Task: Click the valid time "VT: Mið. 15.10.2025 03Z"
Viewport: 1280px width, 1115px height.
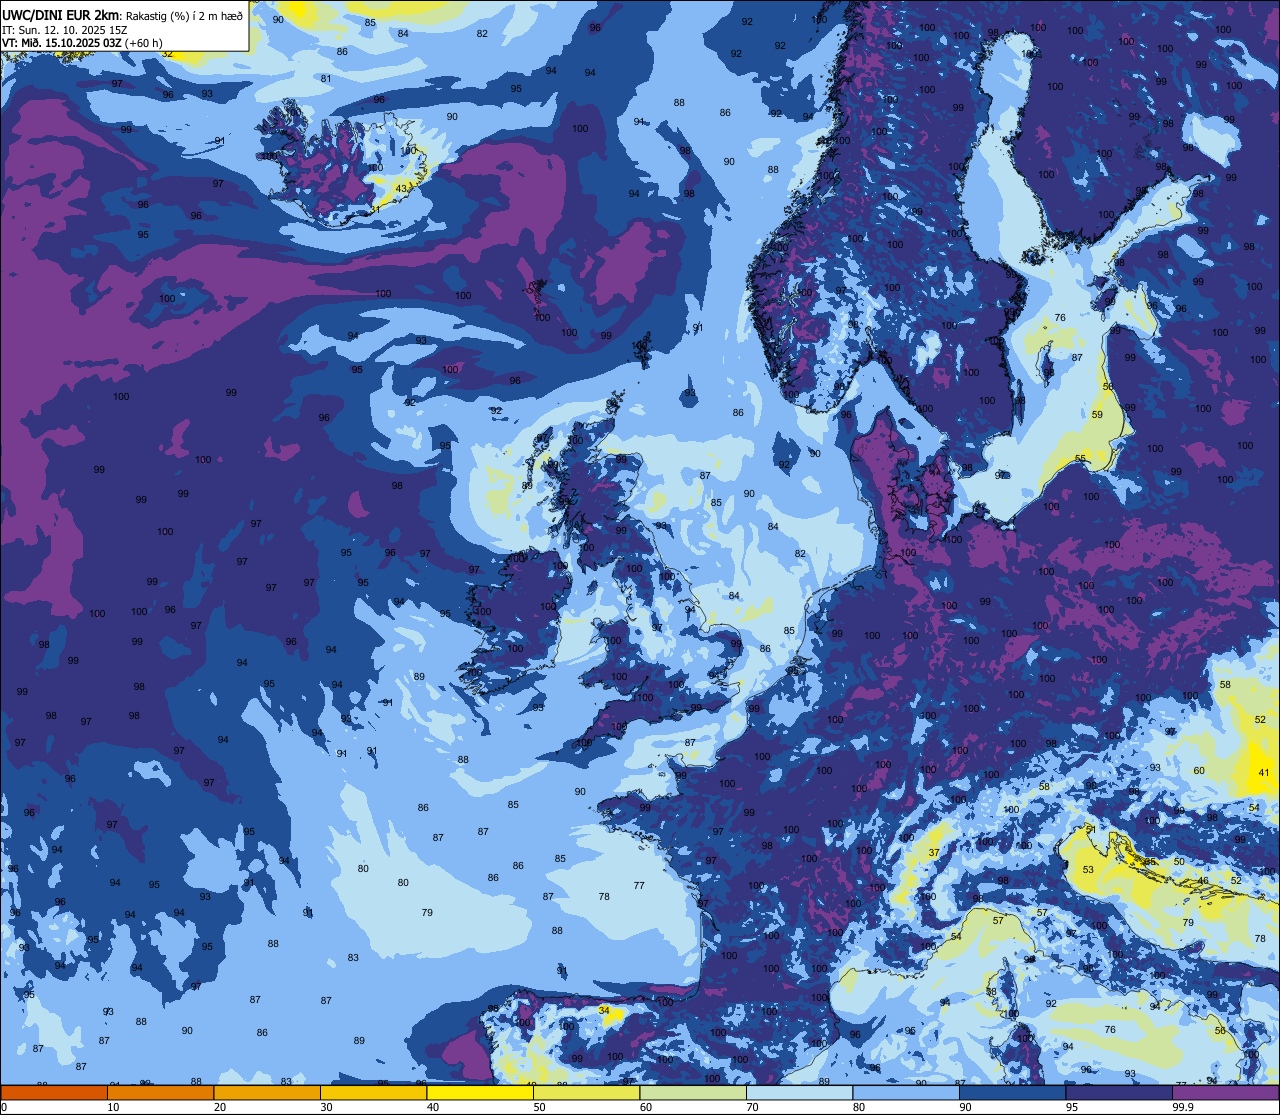Action: (62, 43)
